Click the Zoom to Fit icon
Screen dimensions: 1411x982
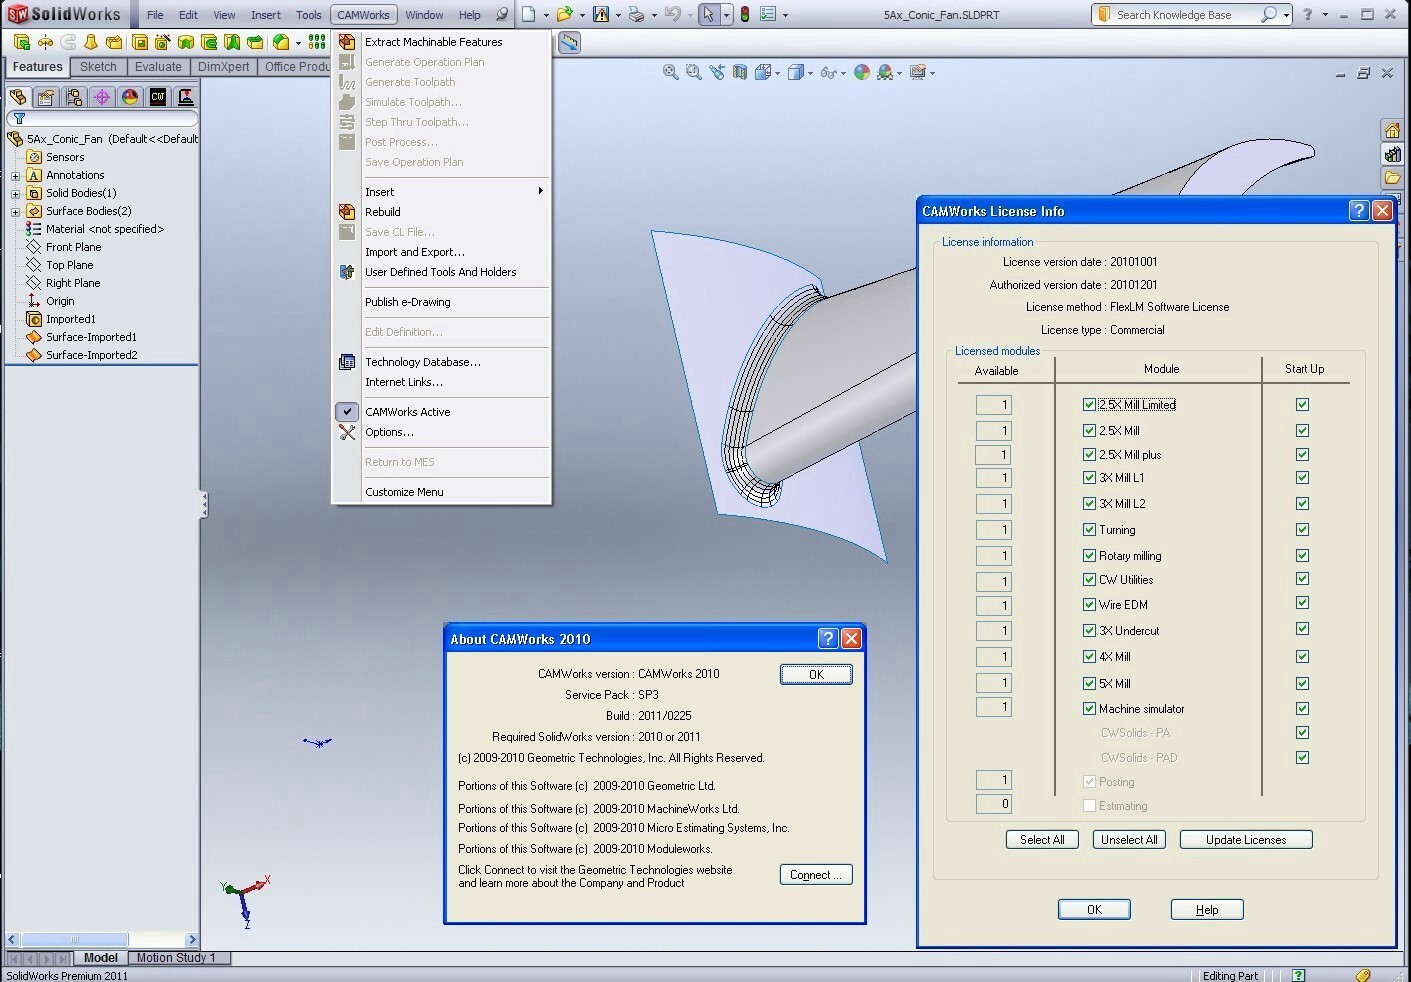[x=671, y=72]
